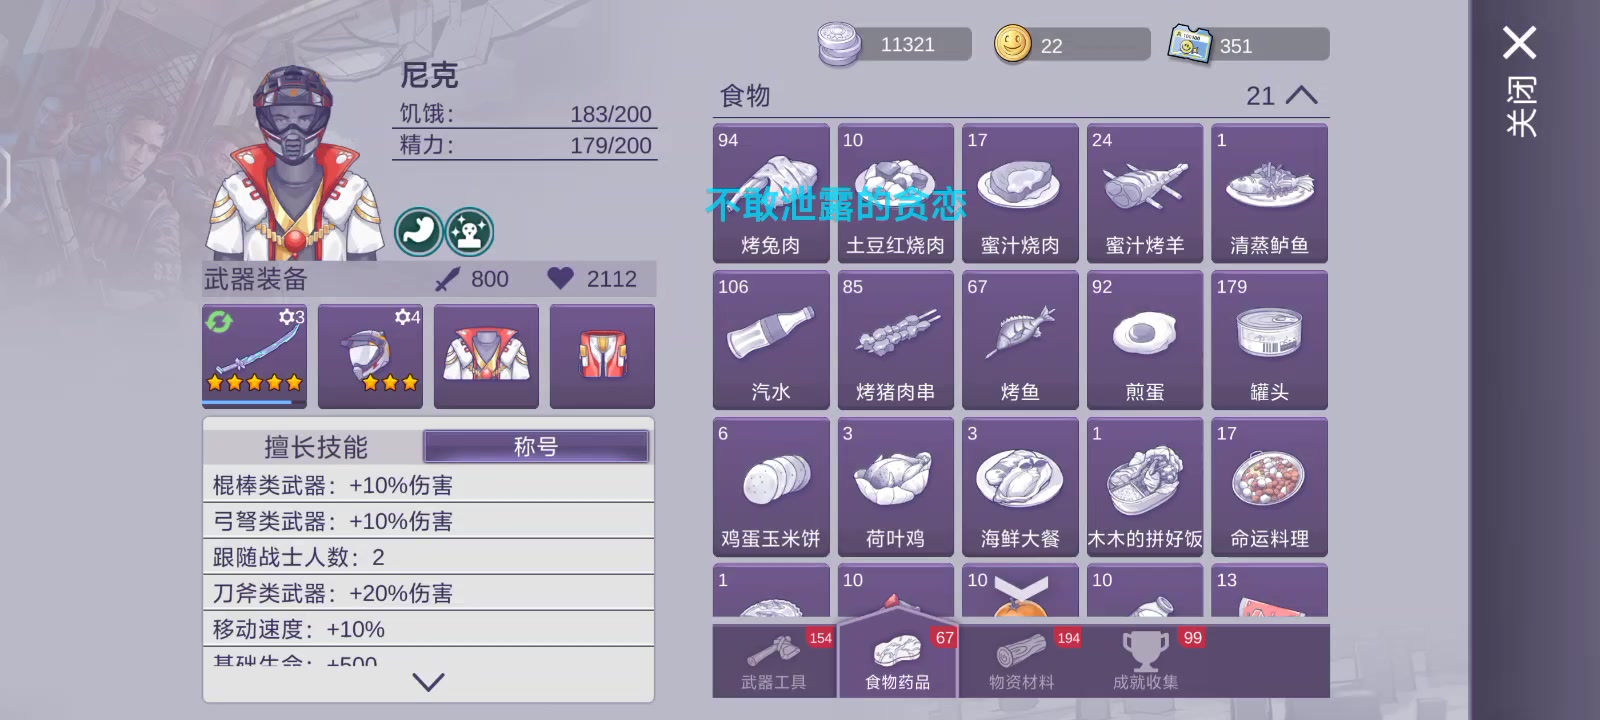This screenshot has width=1600, height=720.
Task: Select the 罐头 canned food item
Action: [1269, 340]
